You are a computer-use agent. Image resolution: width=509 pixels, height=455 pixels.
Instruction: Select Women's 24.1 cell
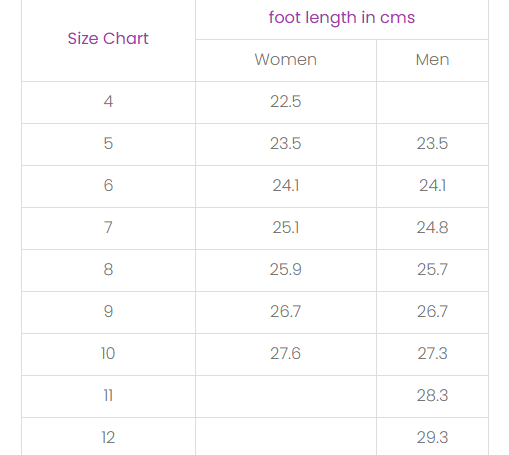click(x=286, y=185)
